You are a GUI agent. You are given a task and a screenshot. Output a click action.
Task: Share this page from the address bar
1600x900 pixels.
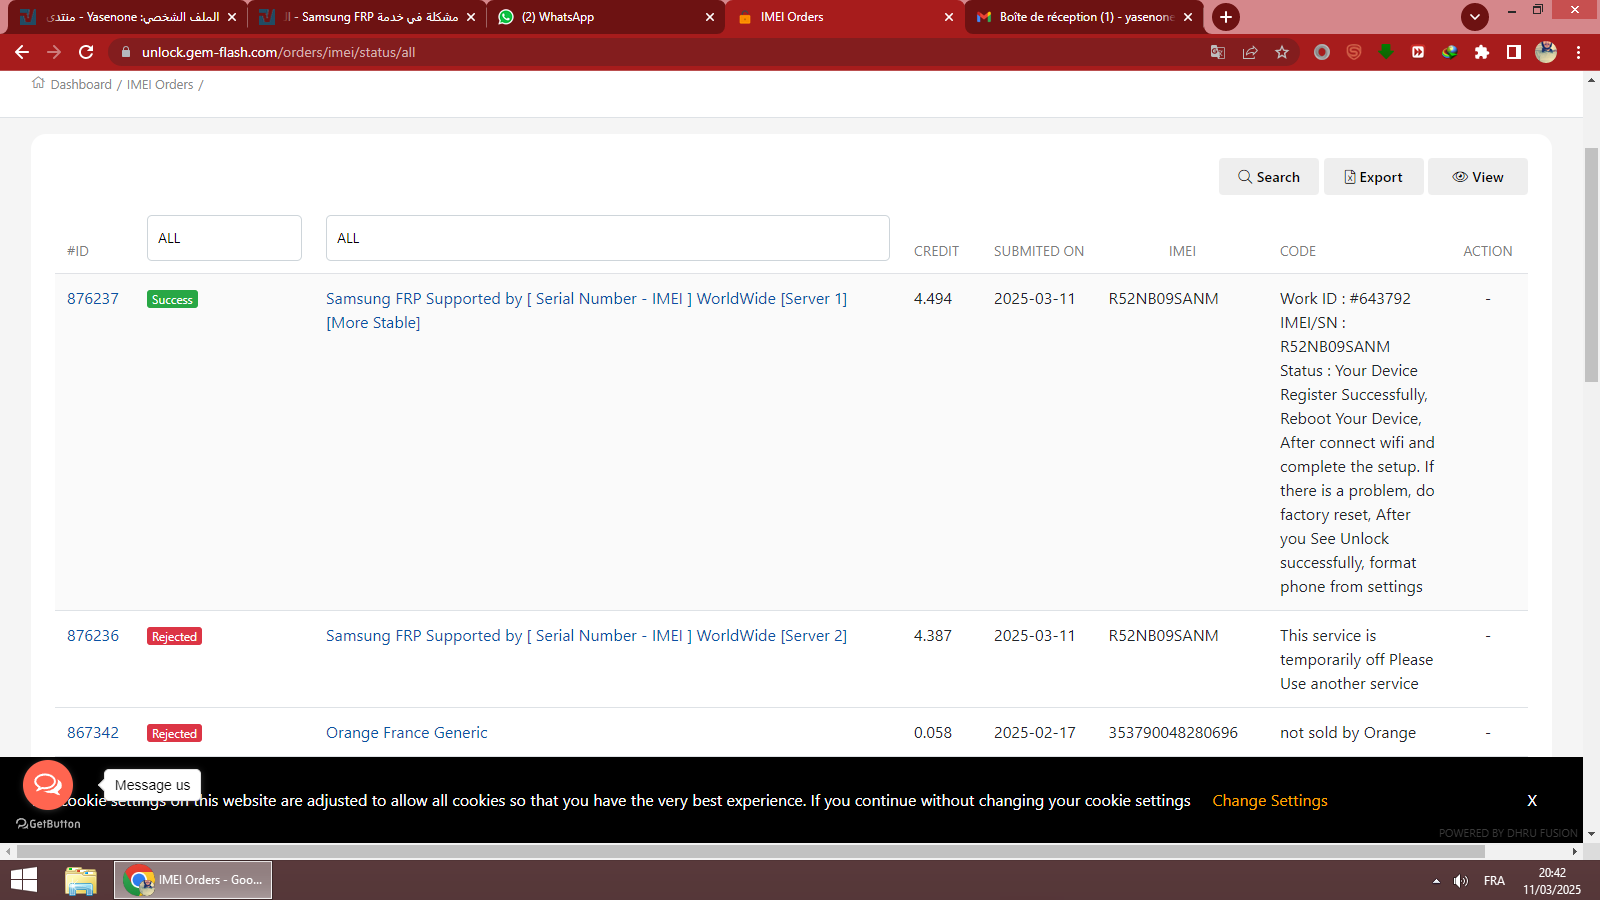(x=1250, y=52)
